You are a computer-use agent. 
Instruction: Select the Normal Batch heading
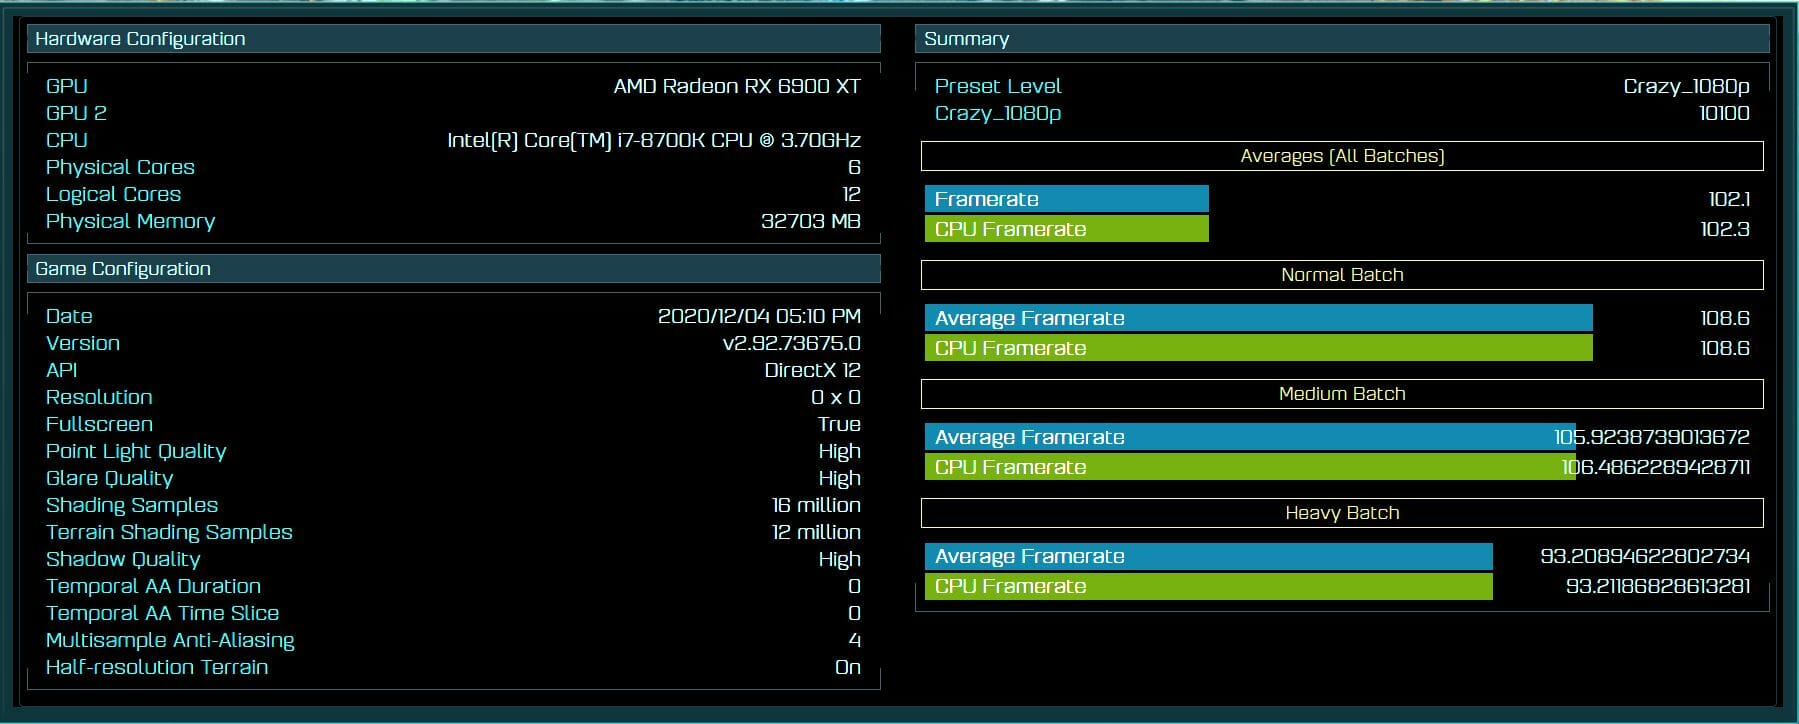pos(1342,275)
